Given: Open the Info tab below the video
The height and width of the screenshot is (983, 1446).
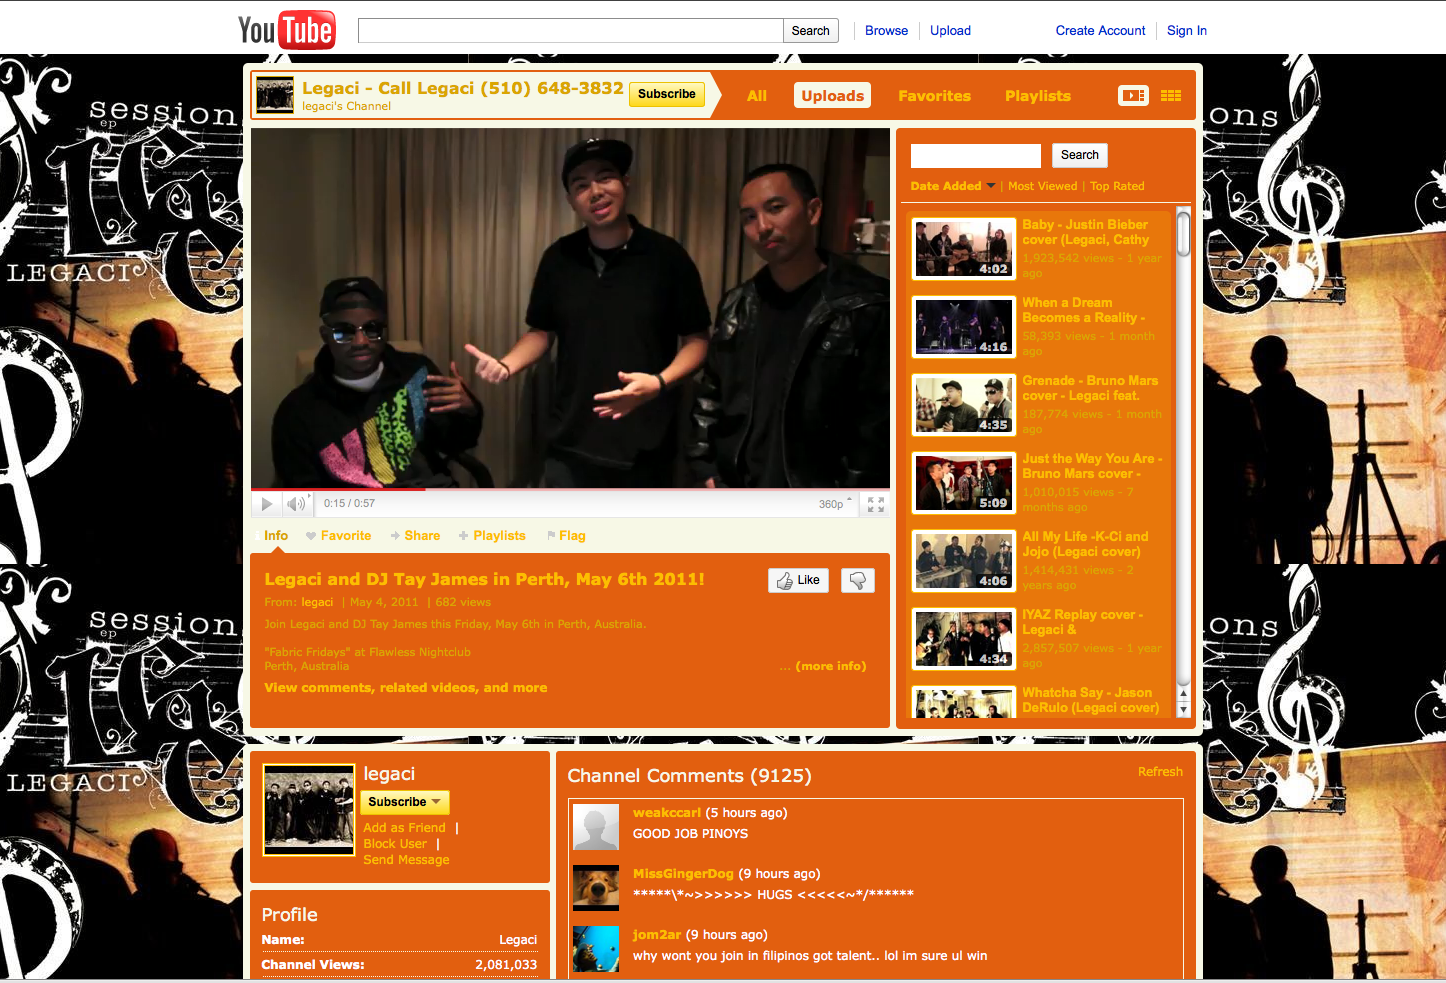Looking at the screenshot, I should click(x=276, y=536).
